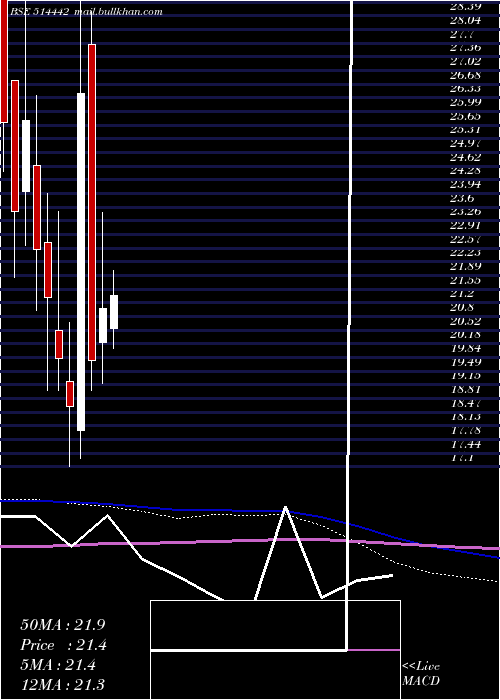The height and width of the screenshot is (700, 500).
Task: Pick the 24.97 price axis label
Action: coord(465,143)
